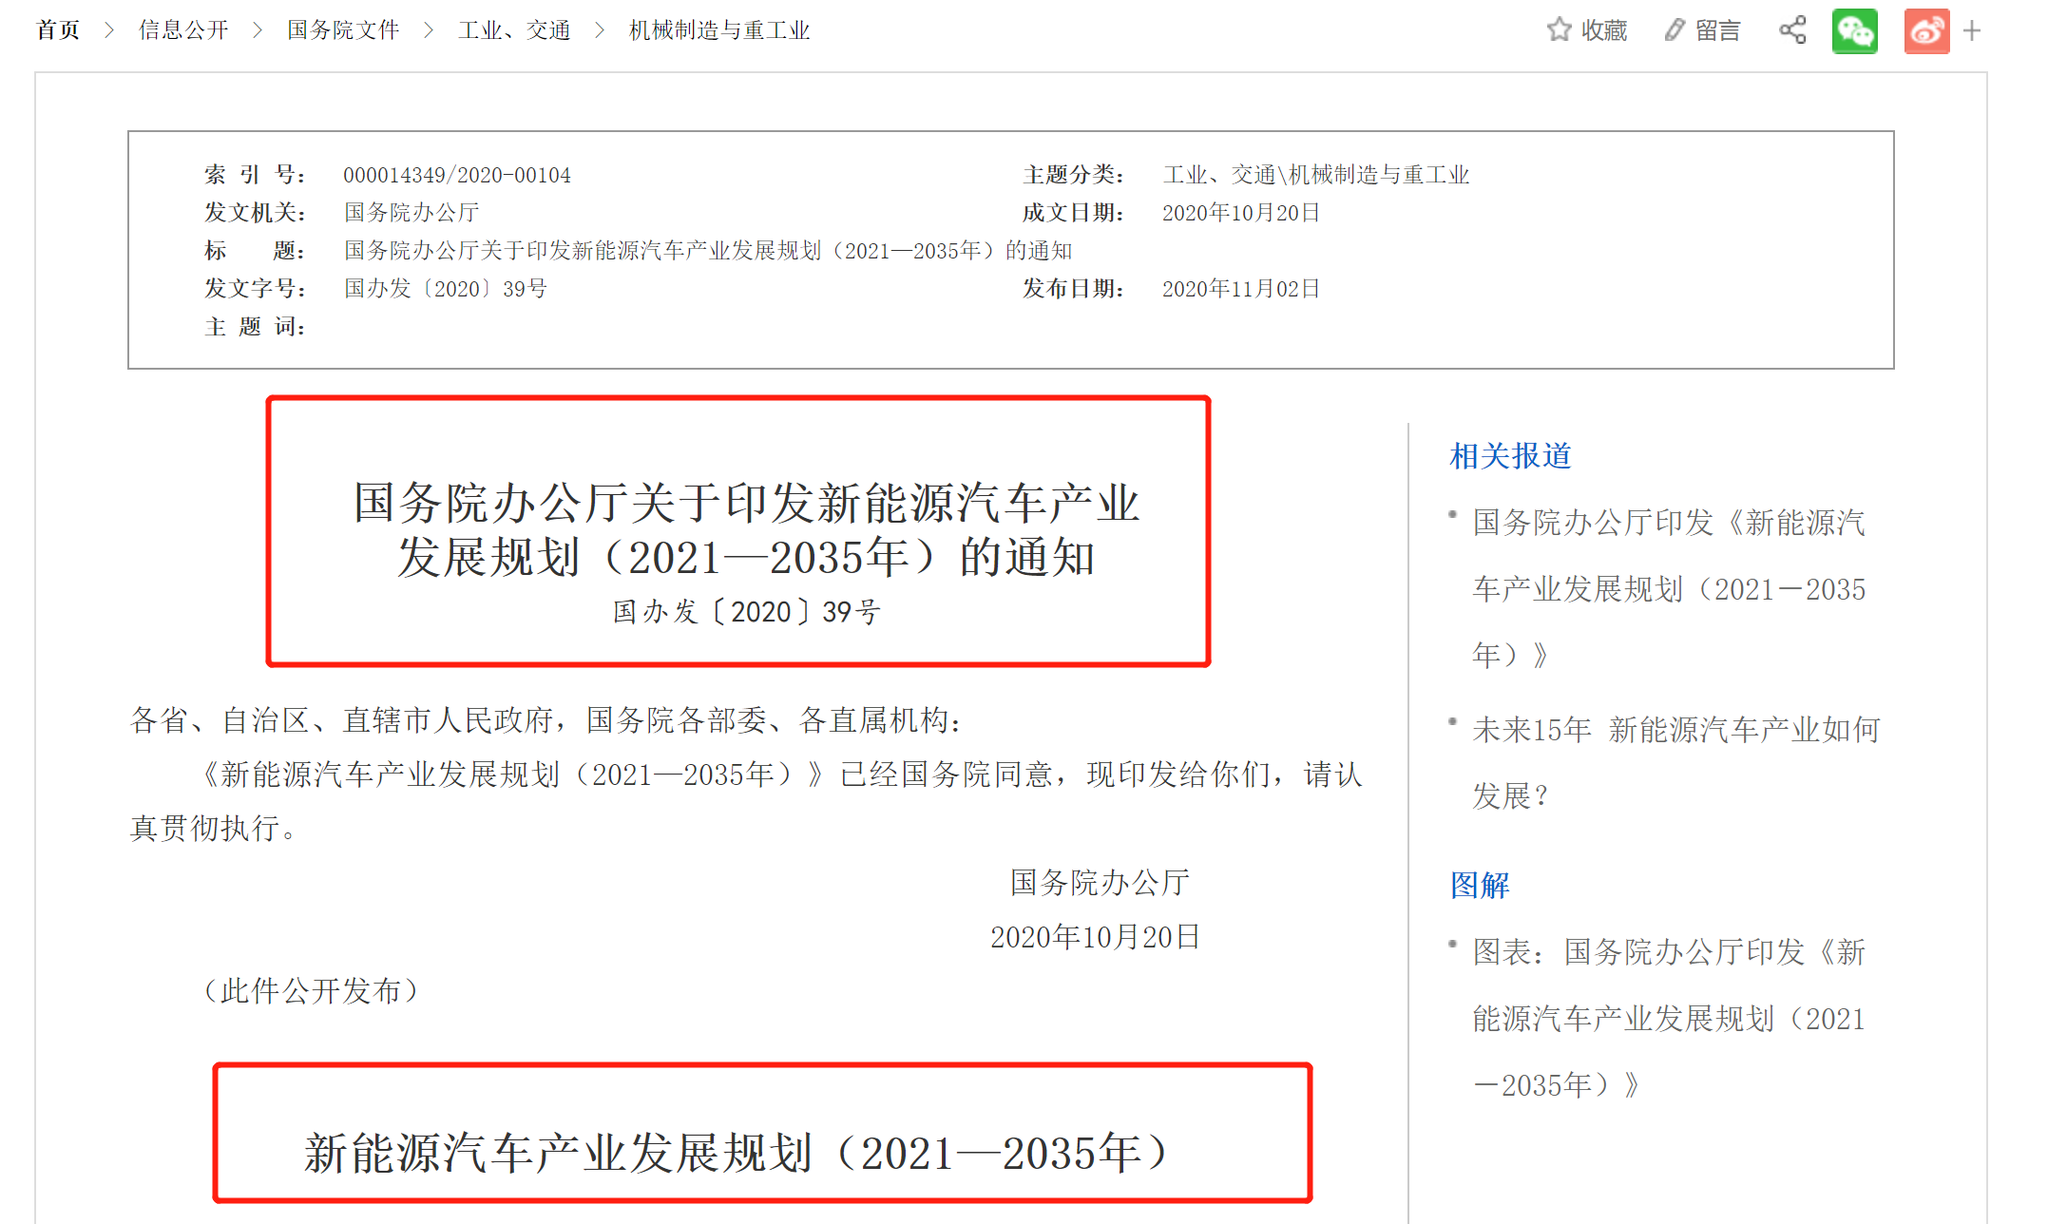
Task: Click chevron before 机械制造与重工业 breadcrumb
Action: click(600, 30)
